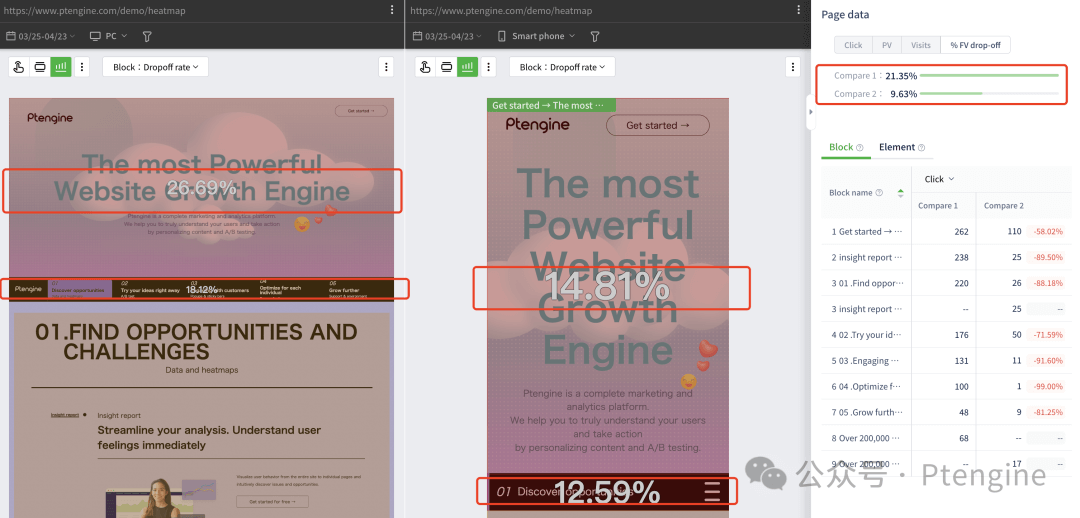Open three-dot menu next to PC heatmap URL

[x=392, y=10]
